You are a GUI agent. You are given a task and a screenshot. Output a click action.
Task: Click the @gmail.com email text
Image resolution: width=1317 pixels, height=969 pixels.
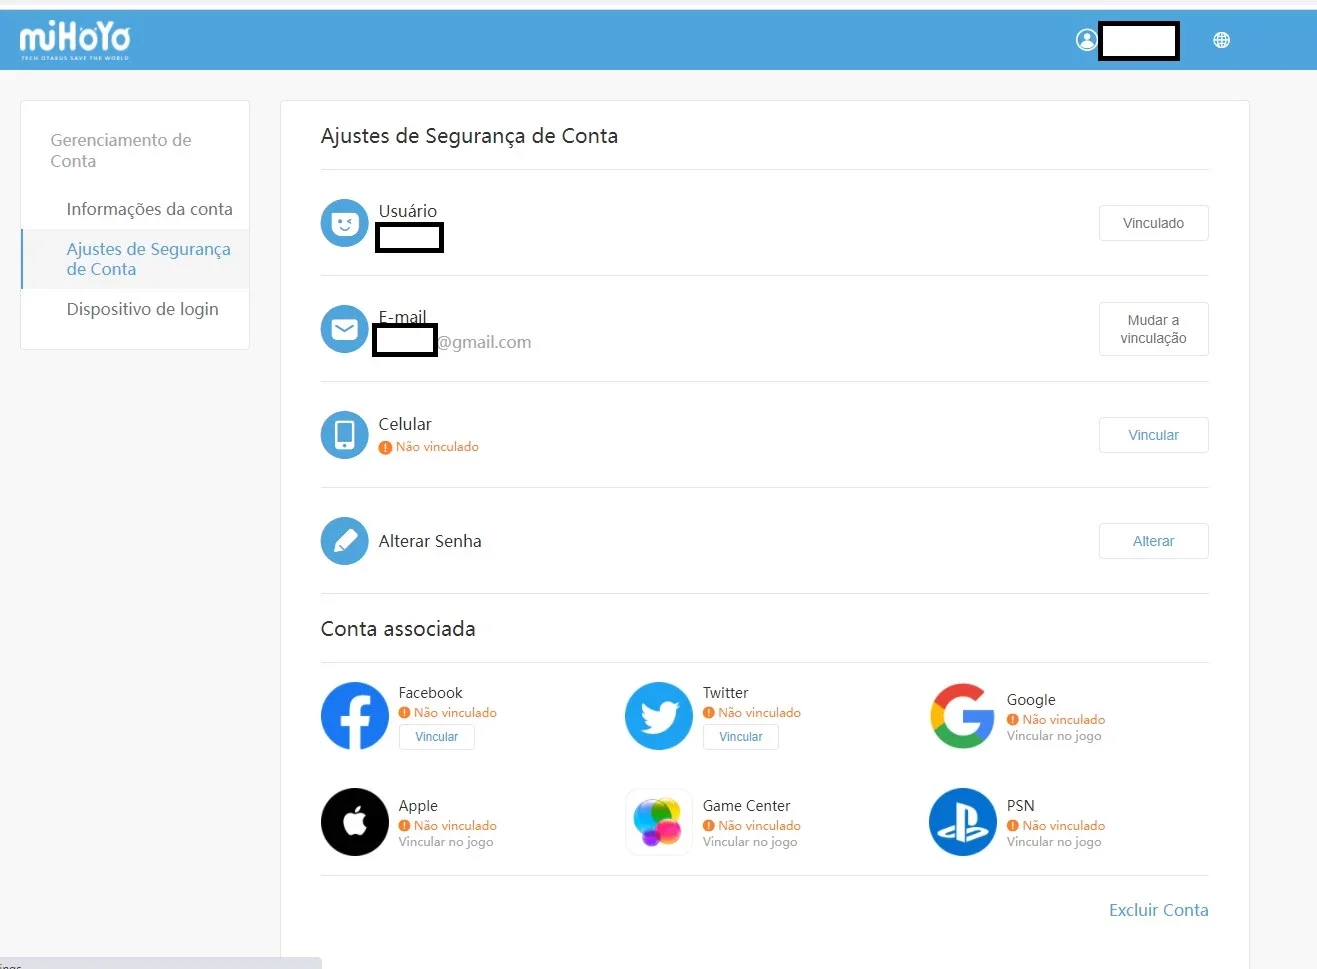485,342
